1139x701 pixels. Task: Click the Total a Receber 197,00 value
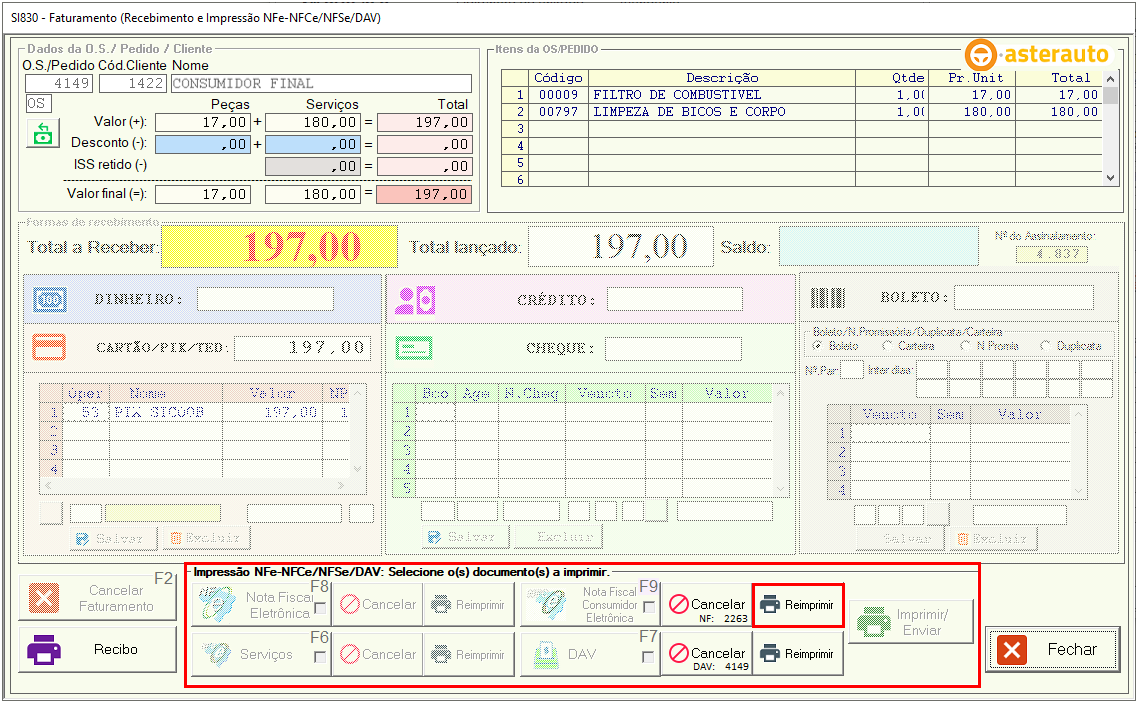click(280, 246)
